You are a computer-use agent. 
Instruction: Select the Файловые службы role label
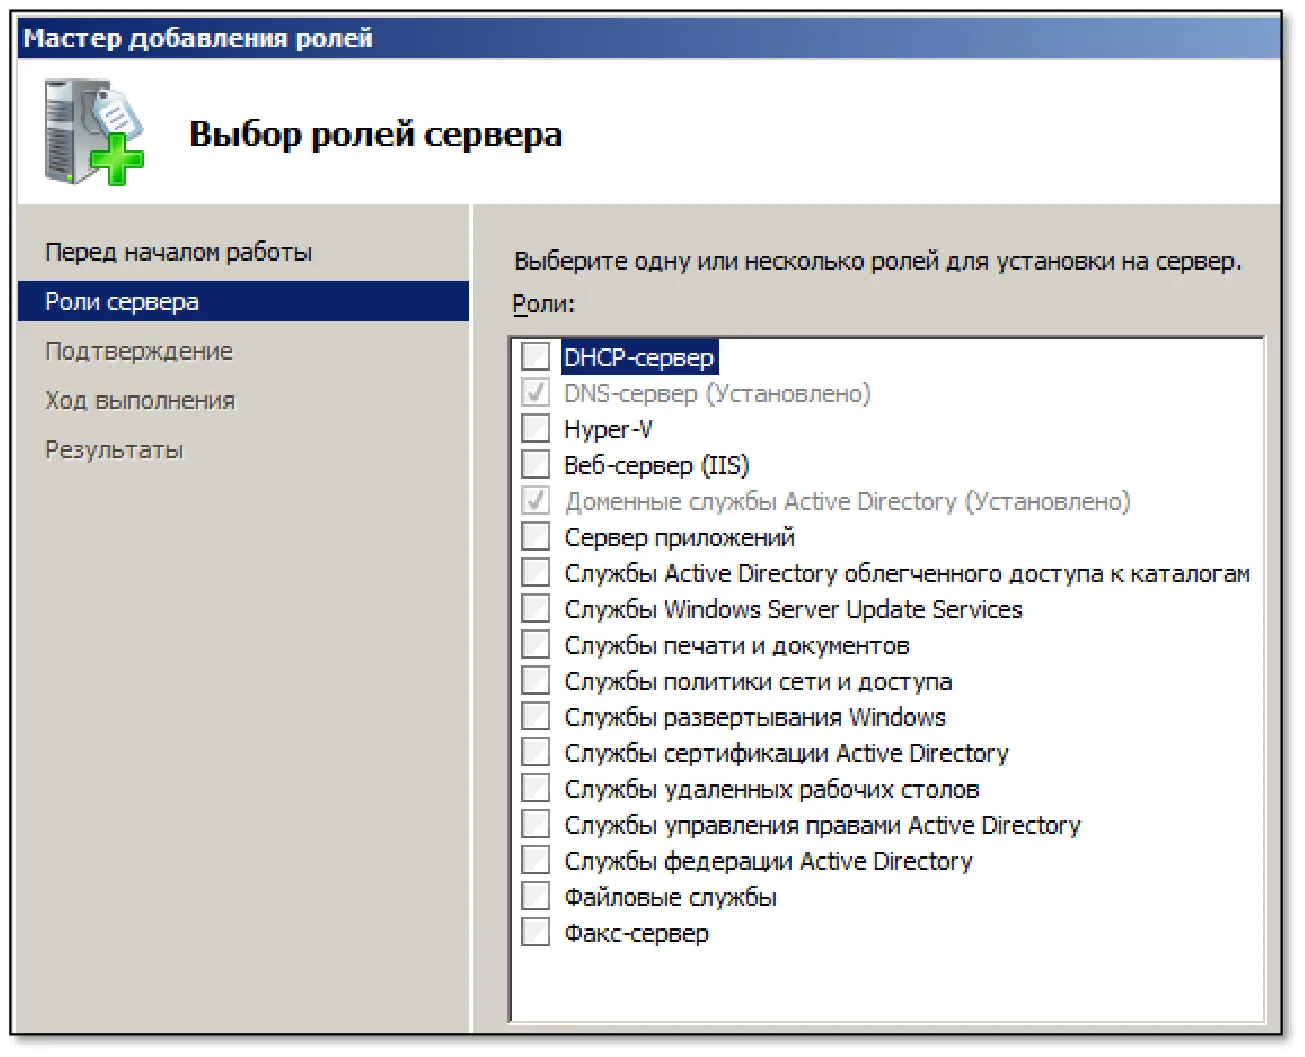(670, 897)
